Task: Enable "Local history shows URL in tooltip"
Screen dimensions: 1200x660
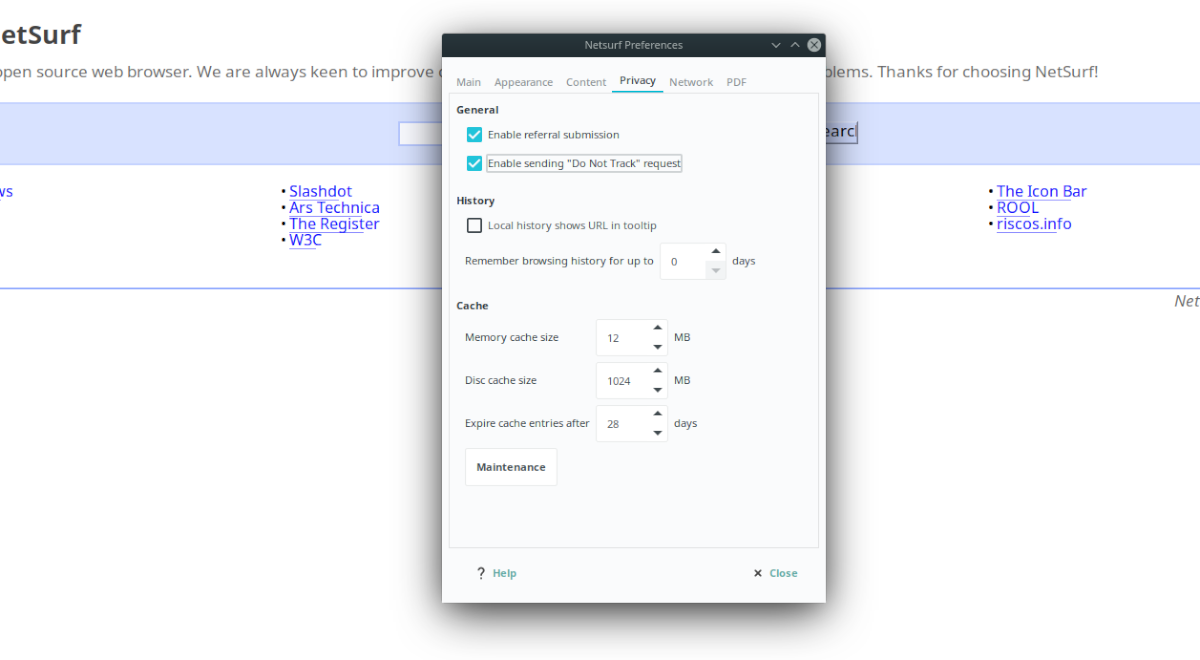Action: pyautogui.click(x=474, y=225)
